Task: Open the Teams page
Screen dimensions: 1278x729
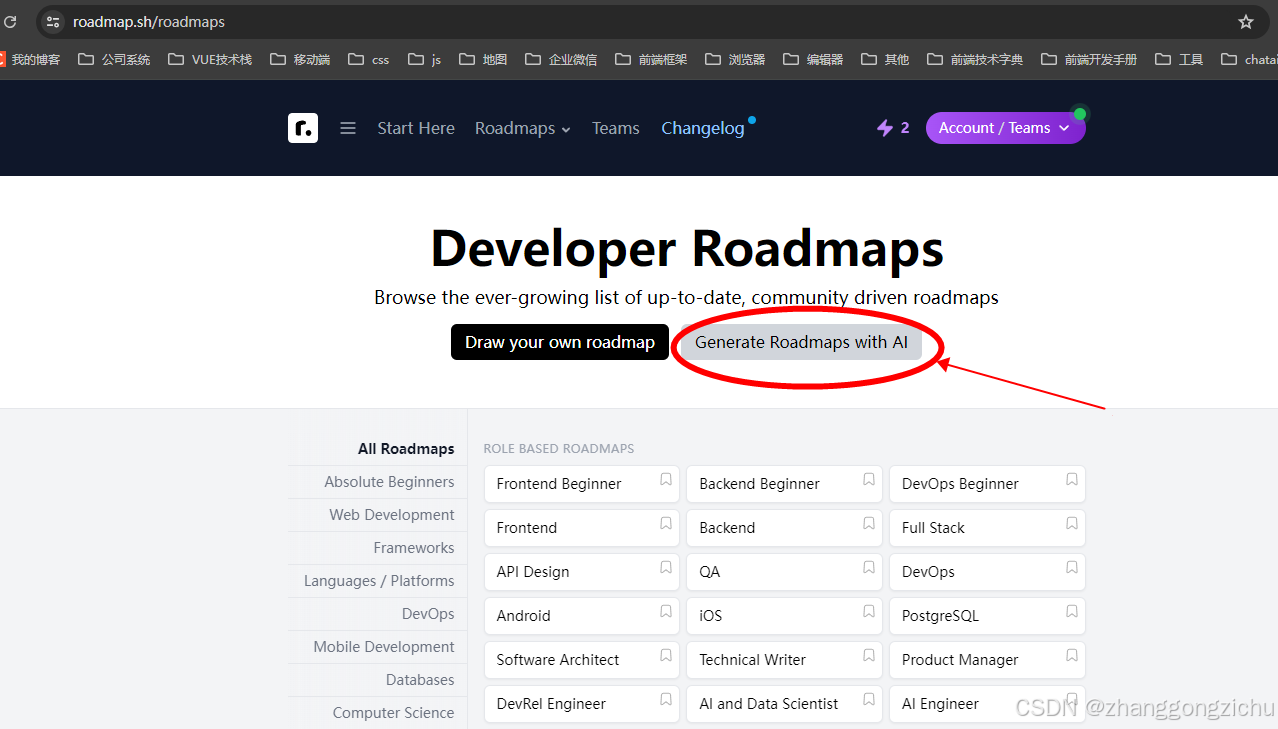Action: [615, 128]
